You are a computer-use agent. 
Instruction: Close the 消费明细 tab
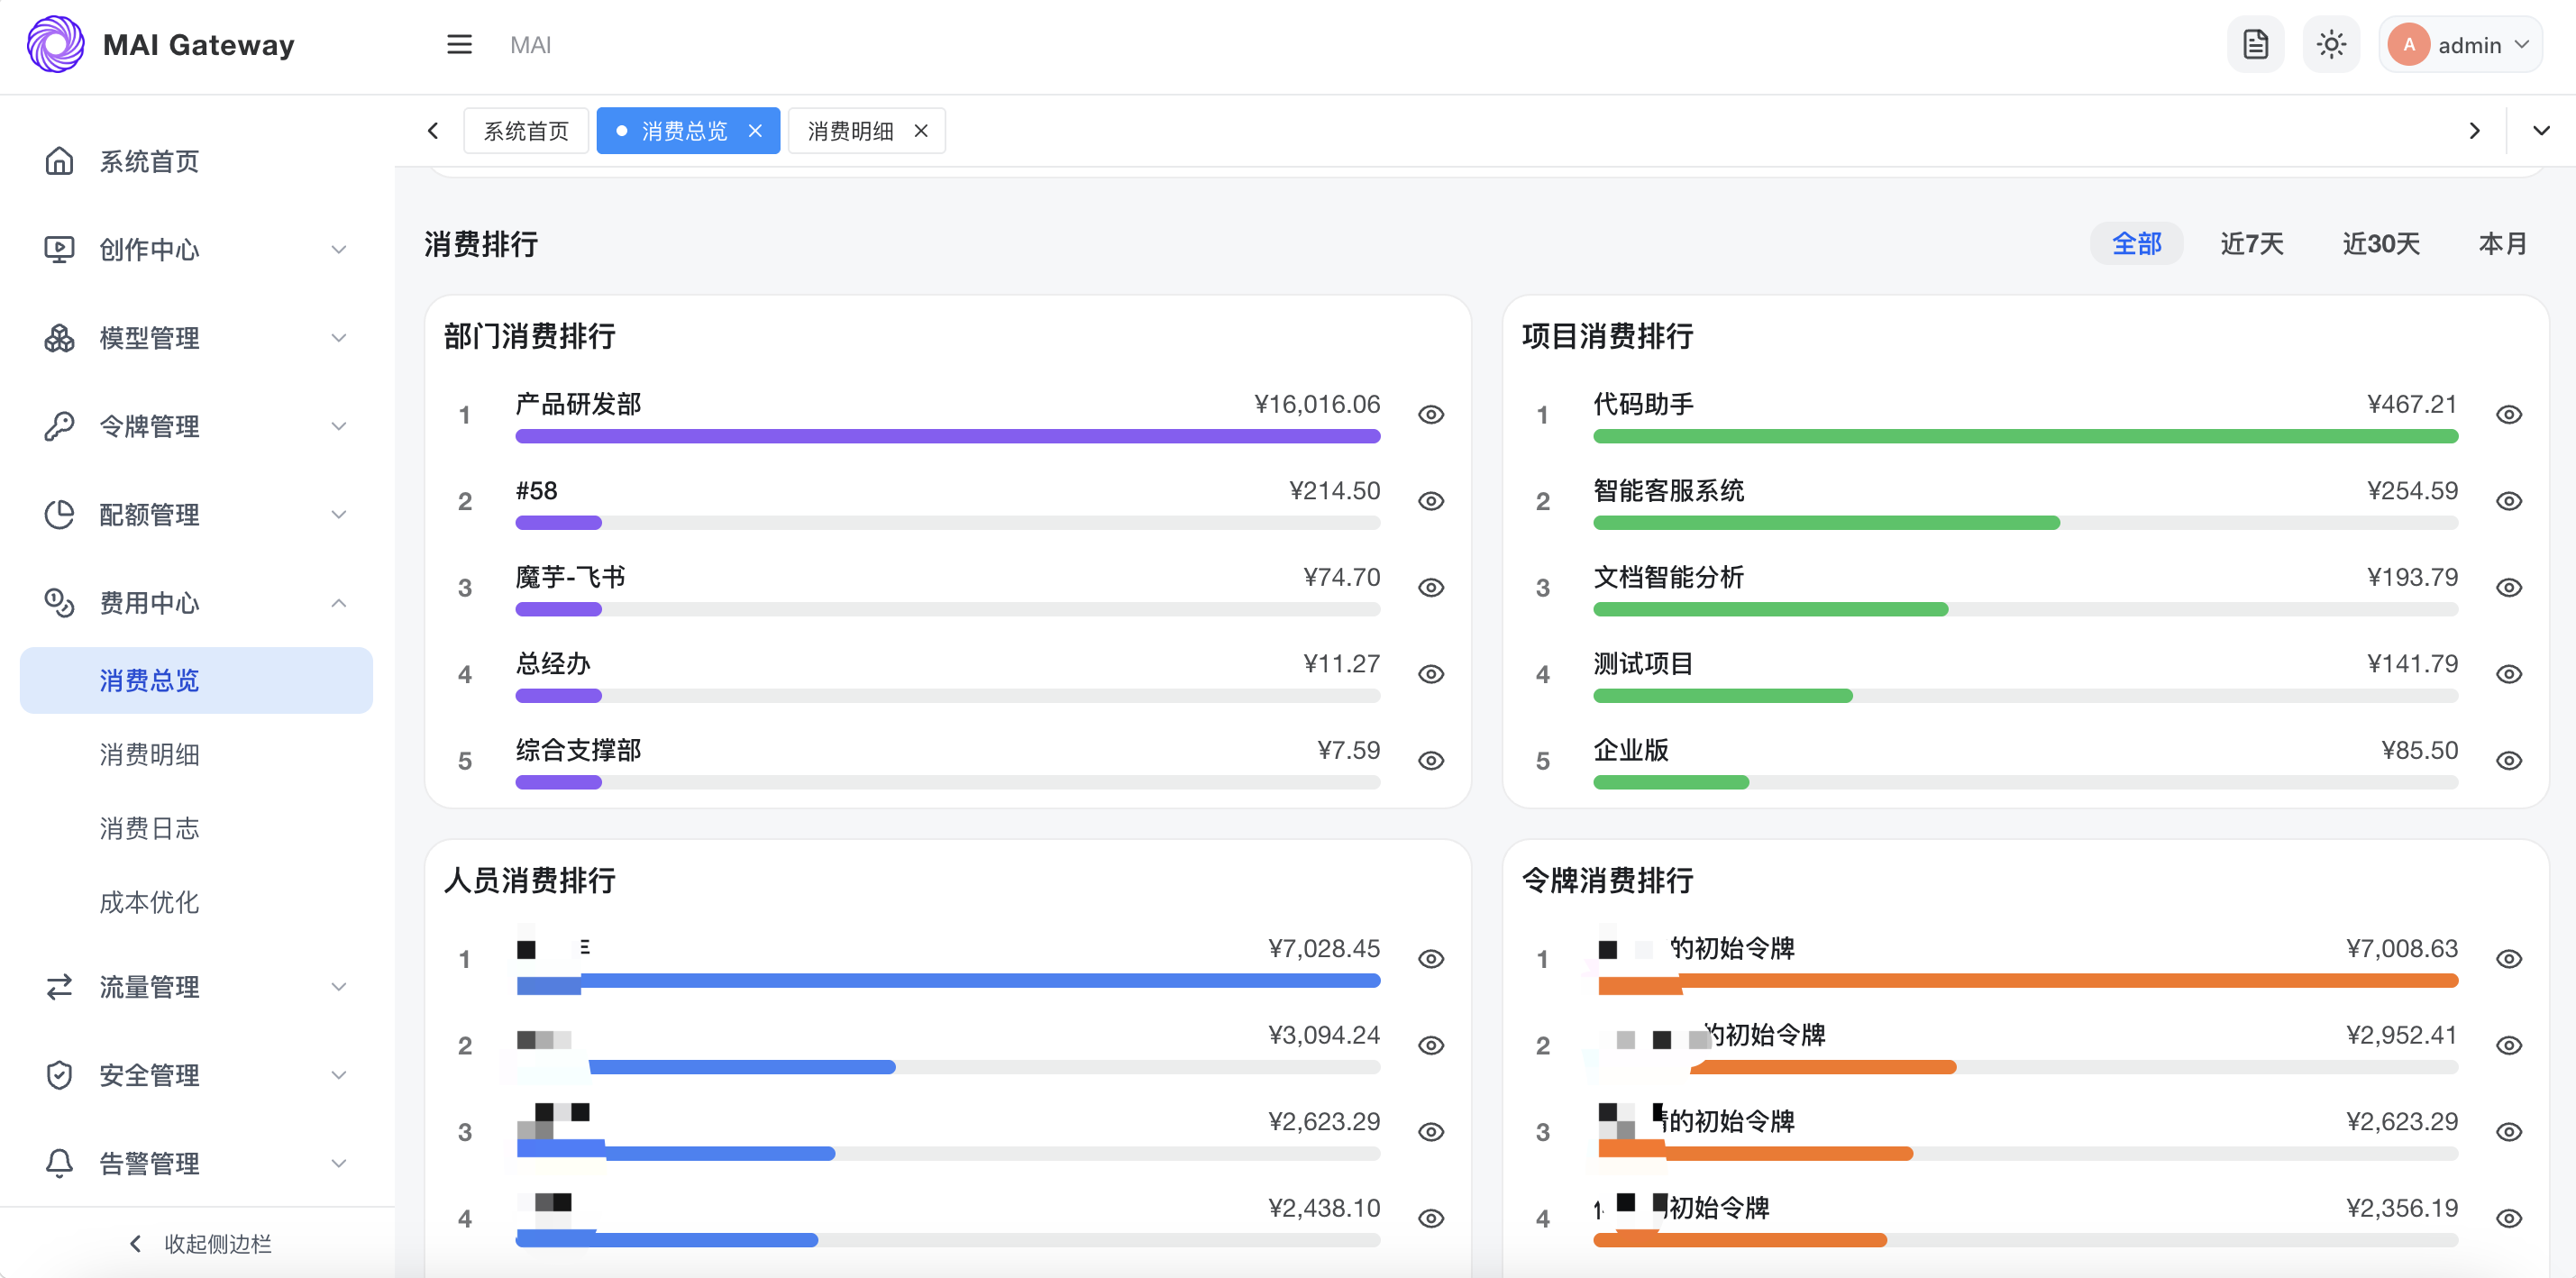click(x=921, y=131)
